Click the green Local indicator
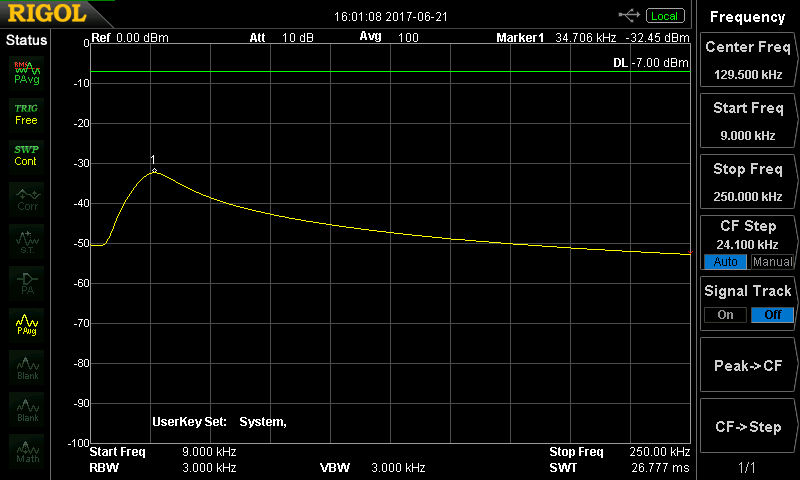Viewport: 800px width, 480px height. [x=665, y=16]
